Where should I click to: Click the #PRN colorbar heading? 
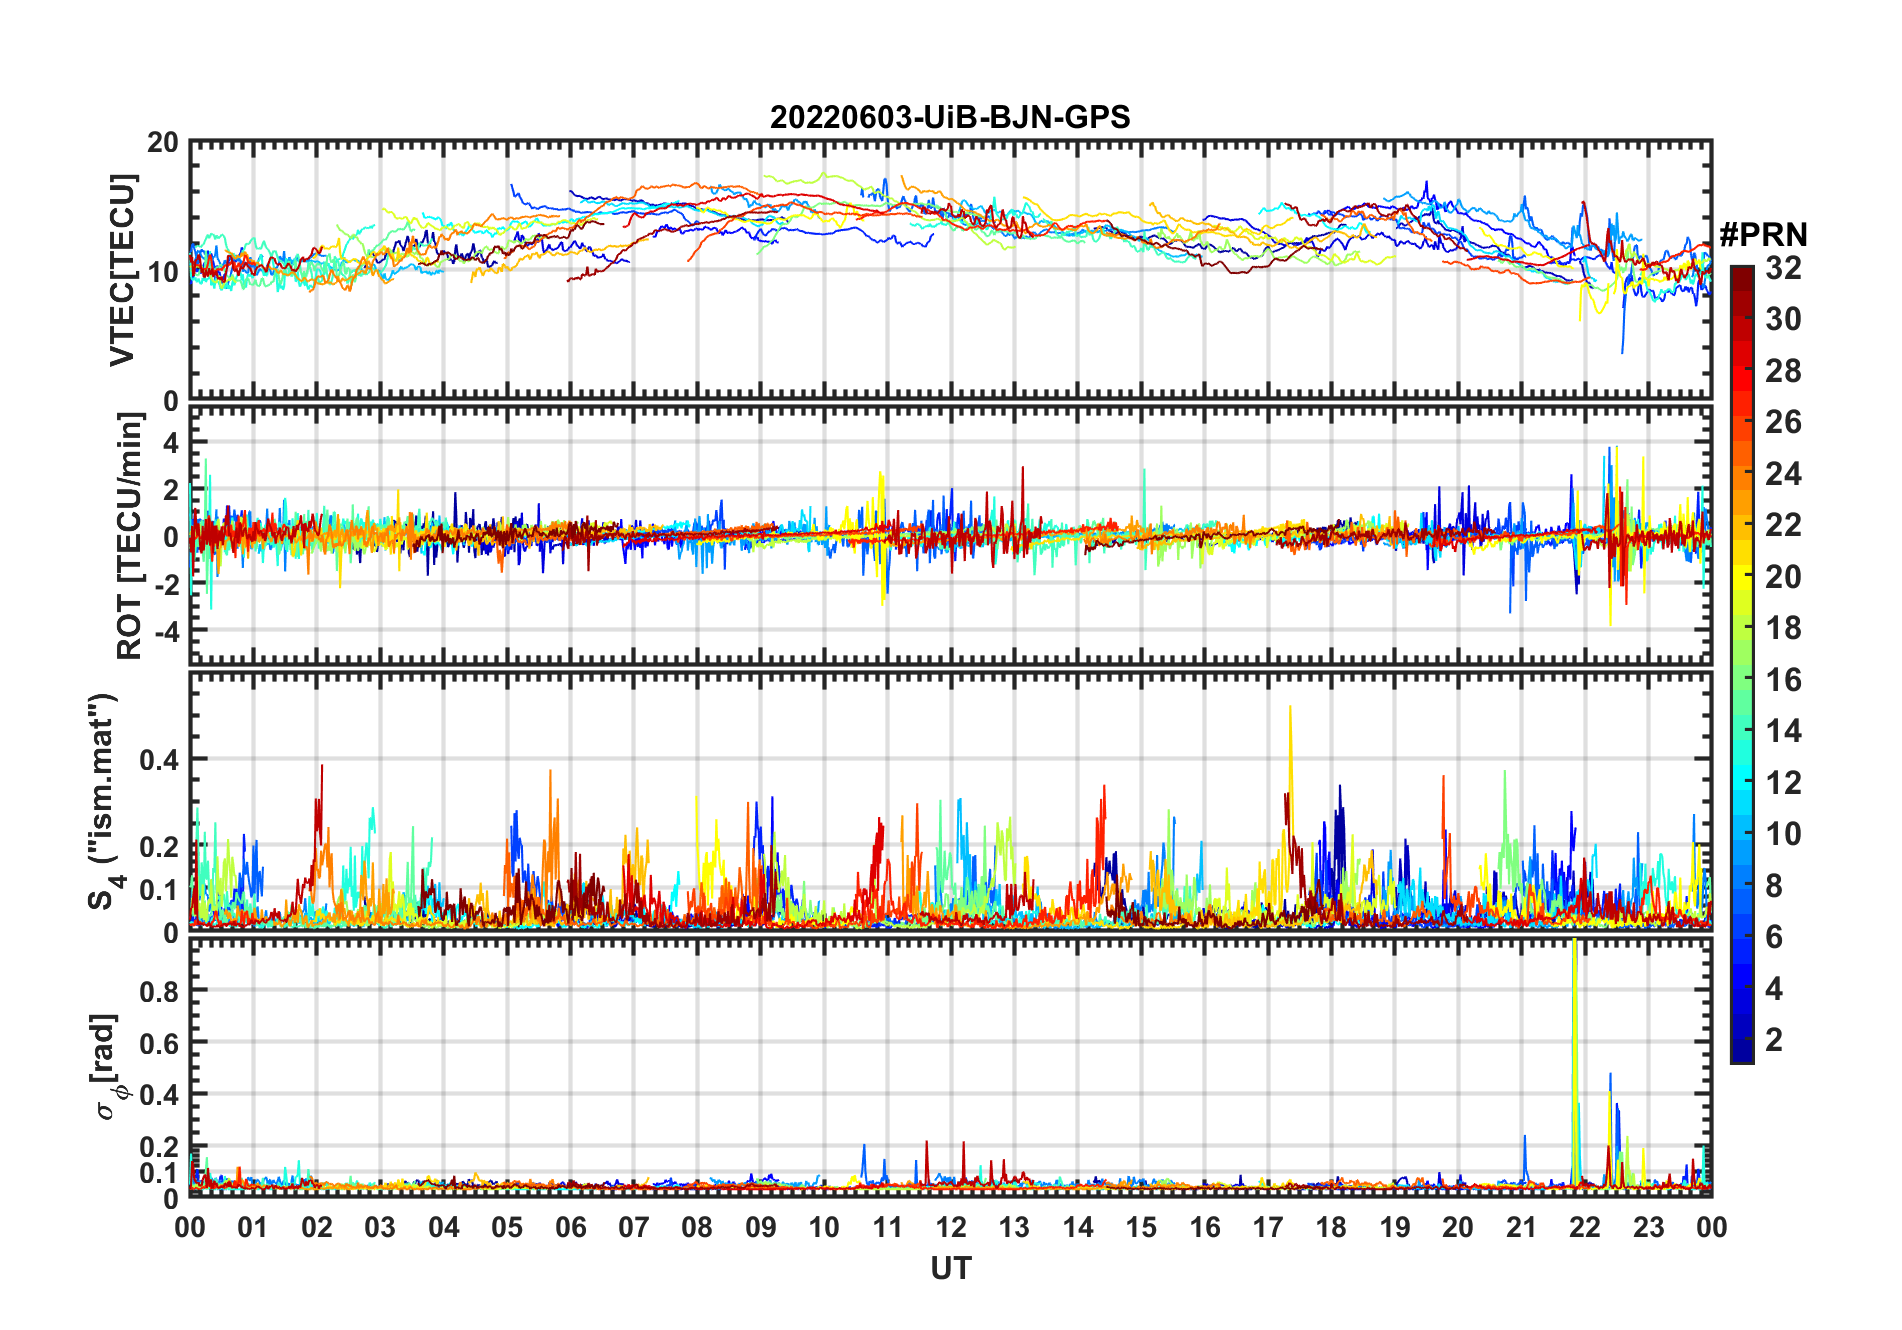click(1763, 235)
